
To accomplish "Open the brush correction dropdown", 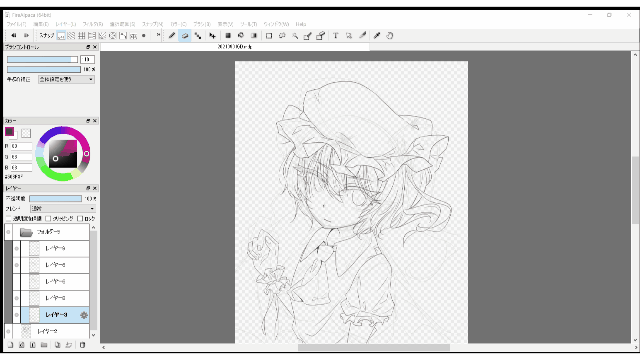I will 67,79.
